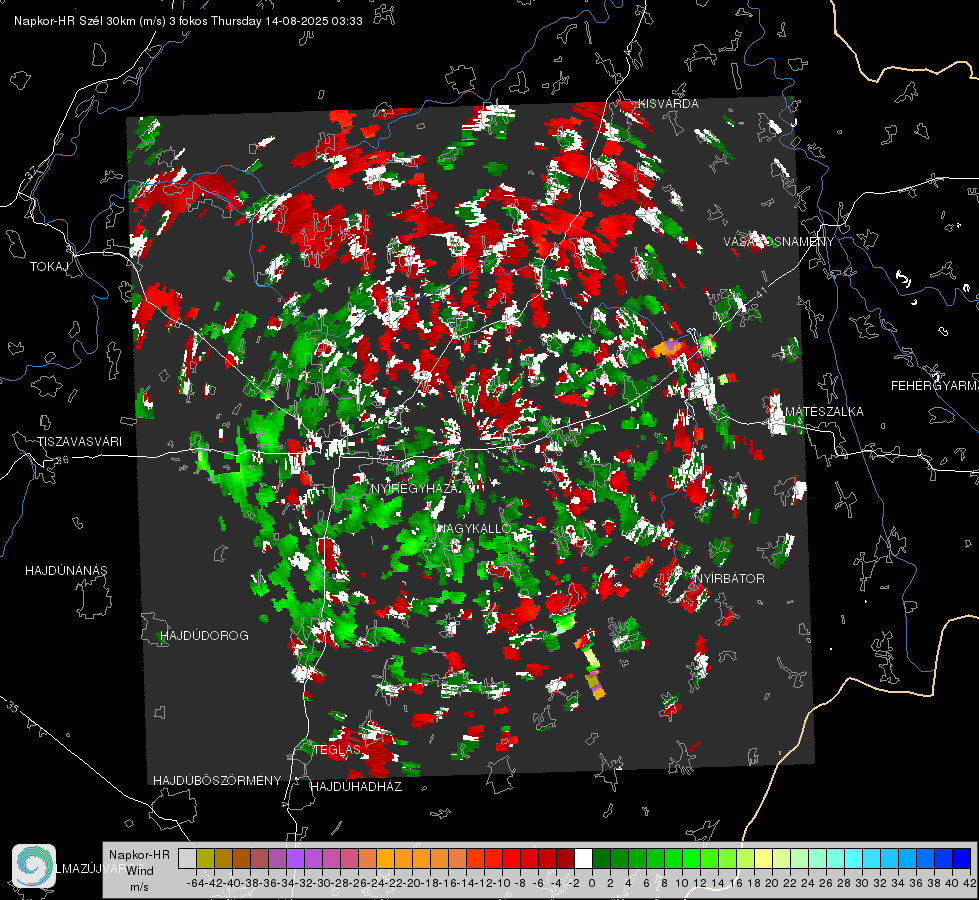
Task: Select the VÁSÁROSNAMÉNY city label
Action: (x=779, y=242)
